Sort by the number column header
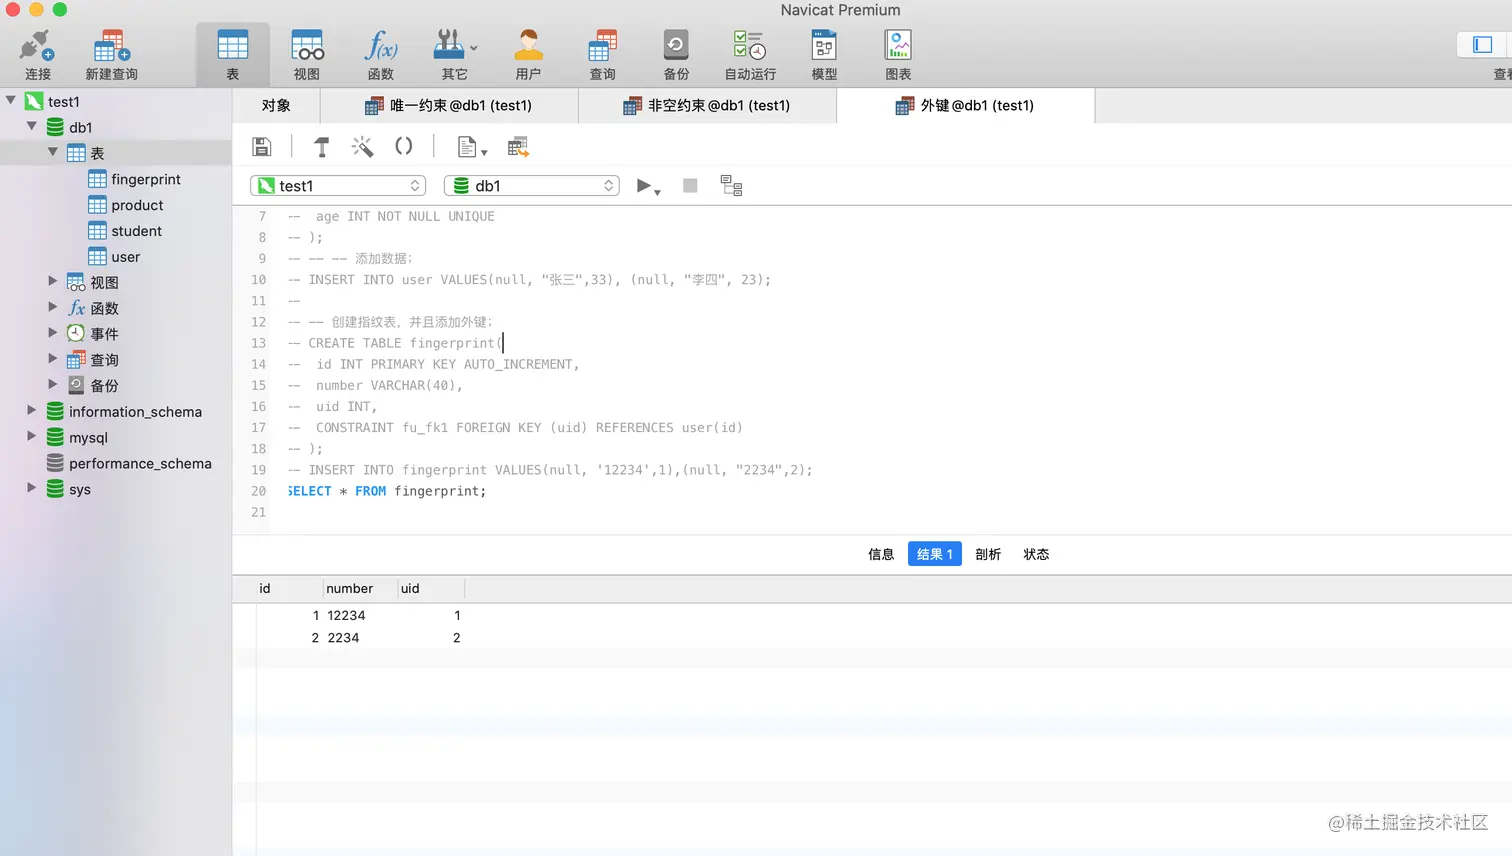 (x=360, y=588)
